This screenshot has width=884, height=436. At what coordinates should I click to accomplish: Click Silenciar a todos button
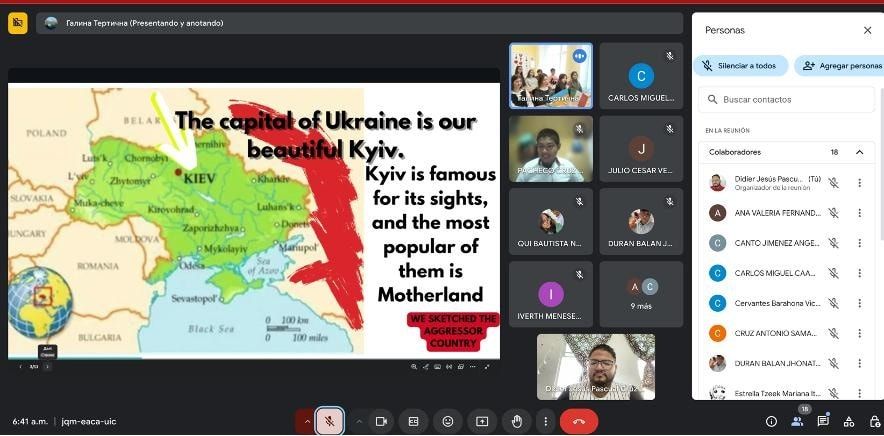coord(740,66)
